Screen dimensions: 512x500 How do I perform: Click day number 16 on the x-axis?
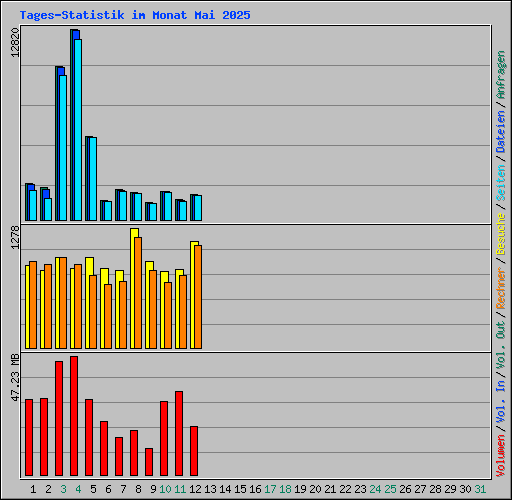point(255,489)
